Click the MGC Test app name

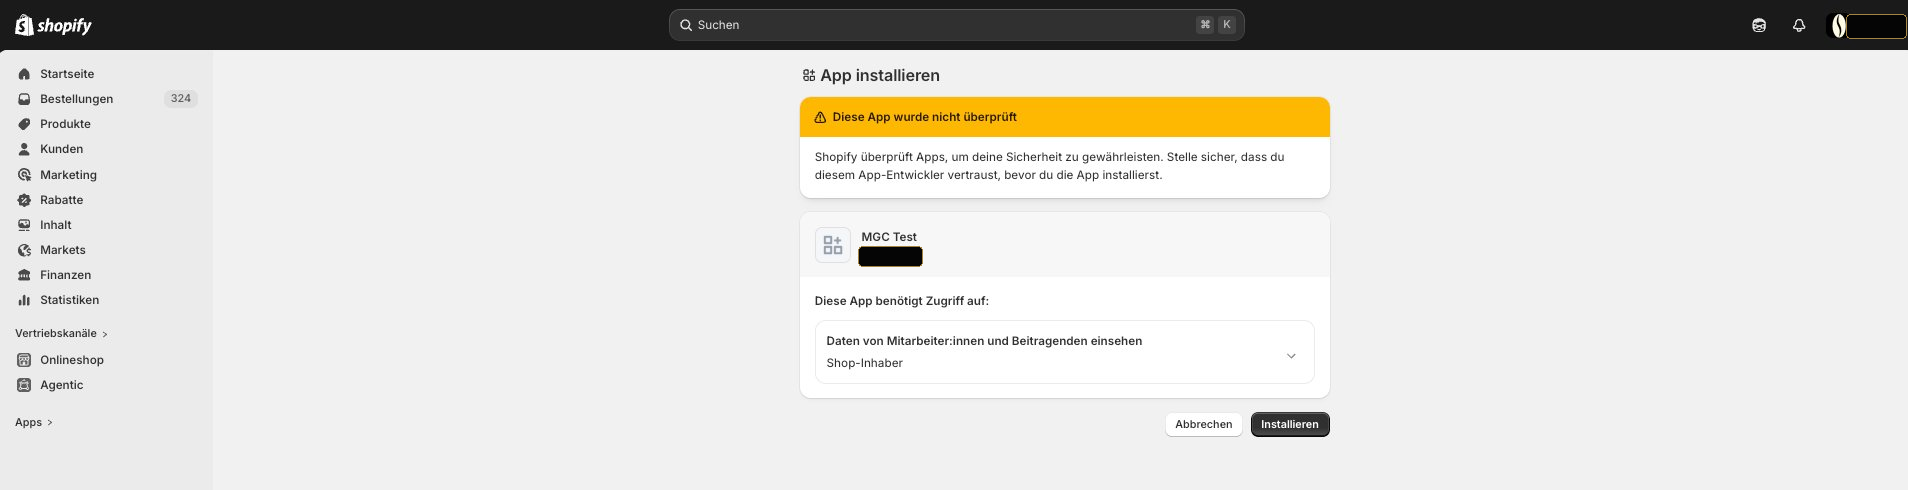pos(889,237)
